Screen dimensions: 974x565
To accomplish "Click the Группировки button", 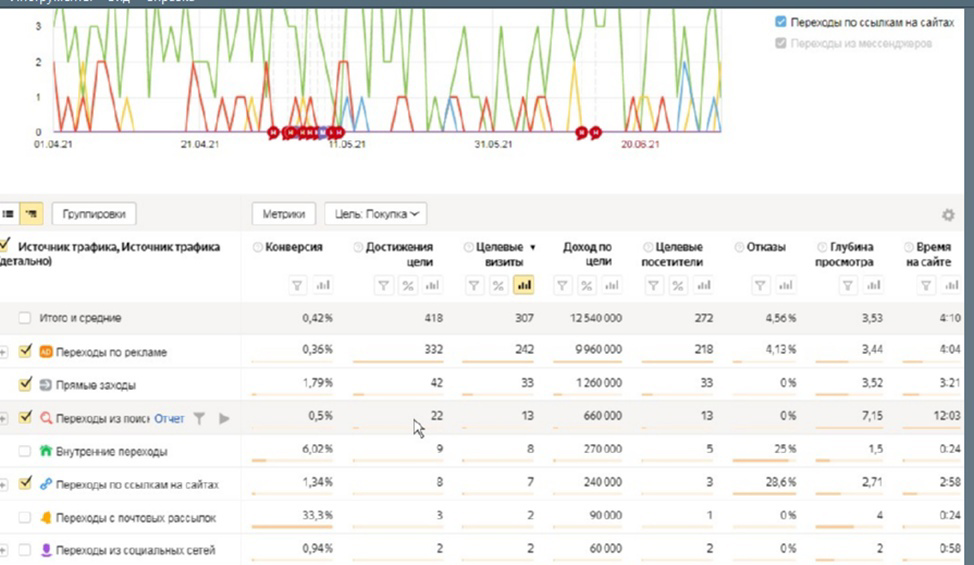I will [x=94, y=214].
